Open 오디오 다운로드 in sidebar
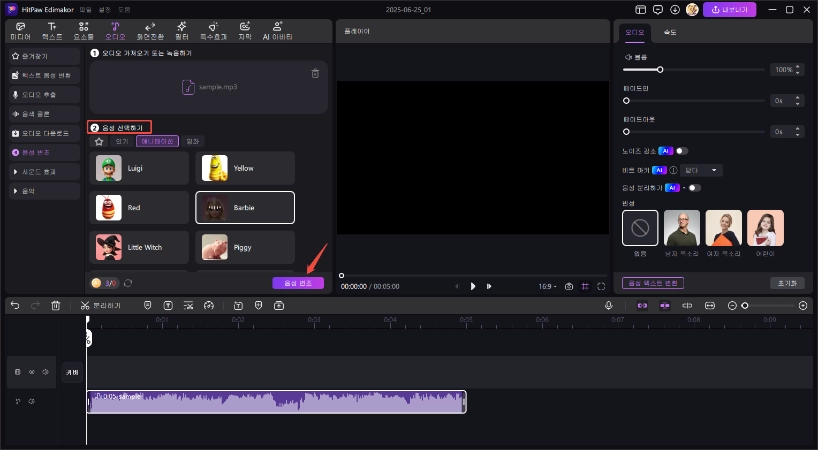 [44, 133]
